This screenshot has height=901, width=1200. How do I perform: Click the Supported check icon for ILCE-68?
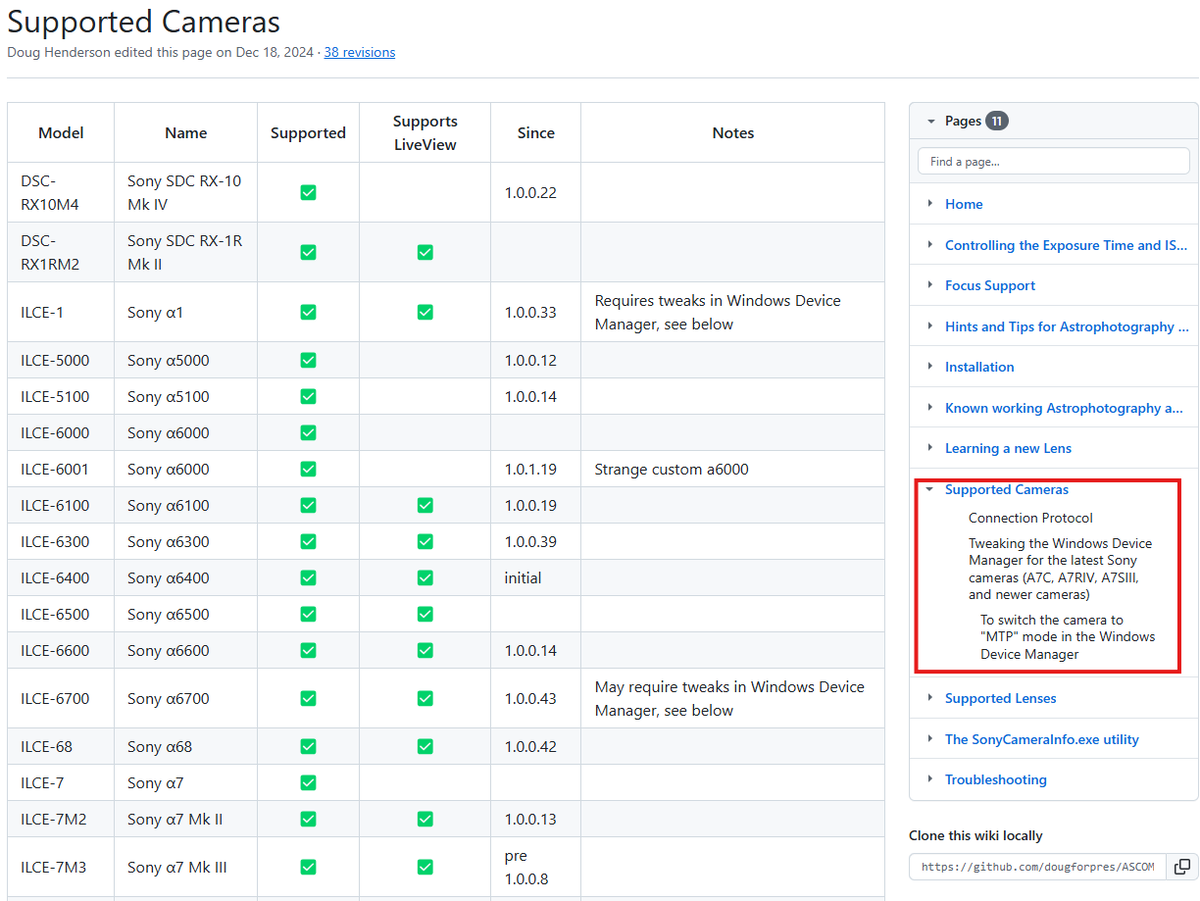coord(308,746)
